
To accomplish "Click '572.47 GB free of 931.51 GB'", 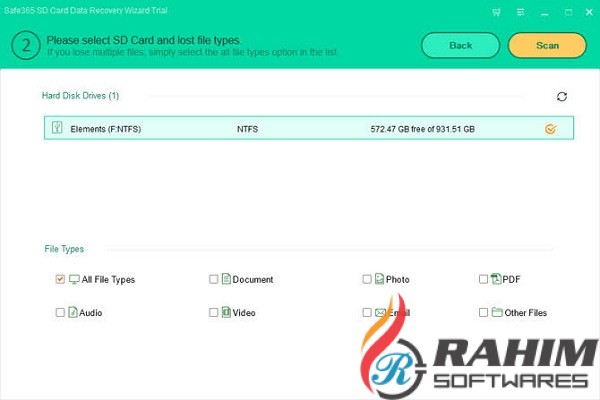I will coord(422,129).
